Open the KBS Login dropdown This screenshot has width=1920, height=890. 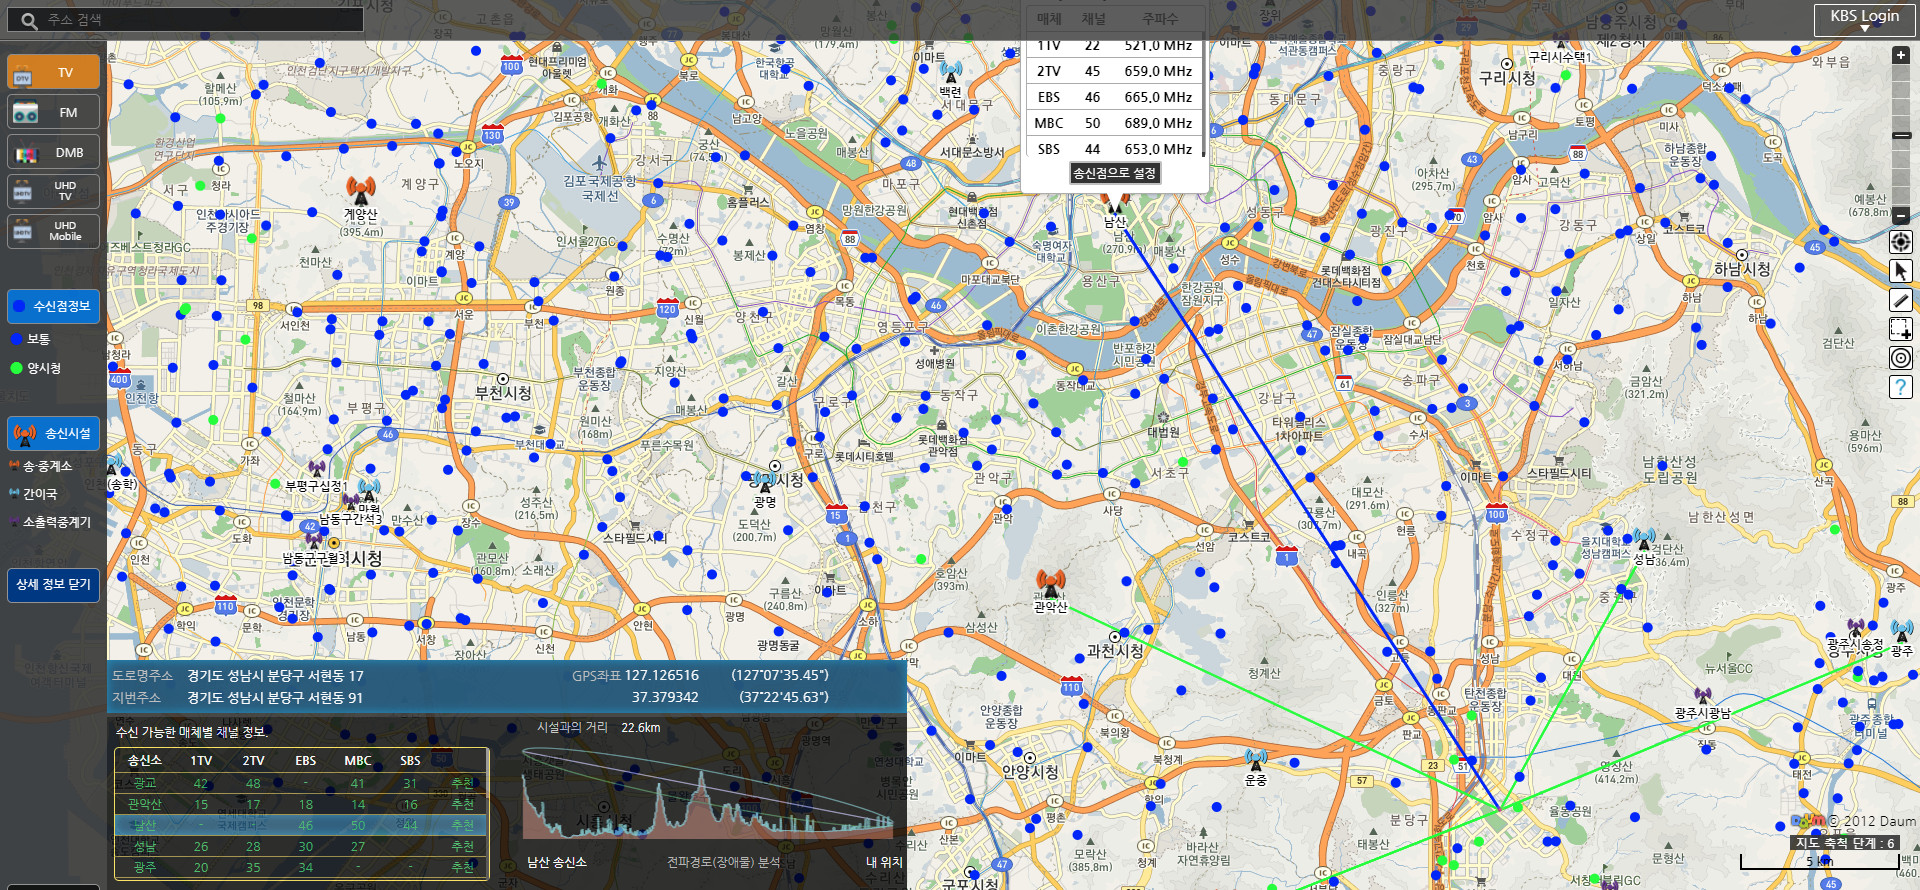pyautogui.click(x=1864, y=20)
